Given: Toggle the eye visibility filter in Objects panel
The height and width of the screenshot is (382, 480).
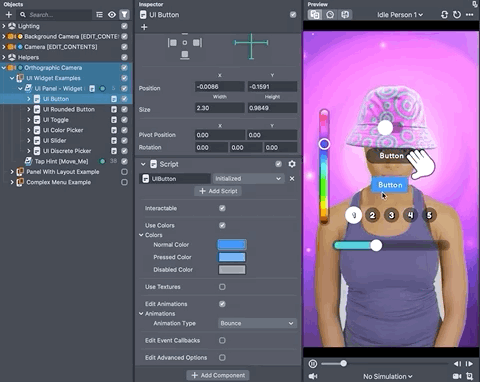Looking at the screenshot, I should [x=112, y=15].
